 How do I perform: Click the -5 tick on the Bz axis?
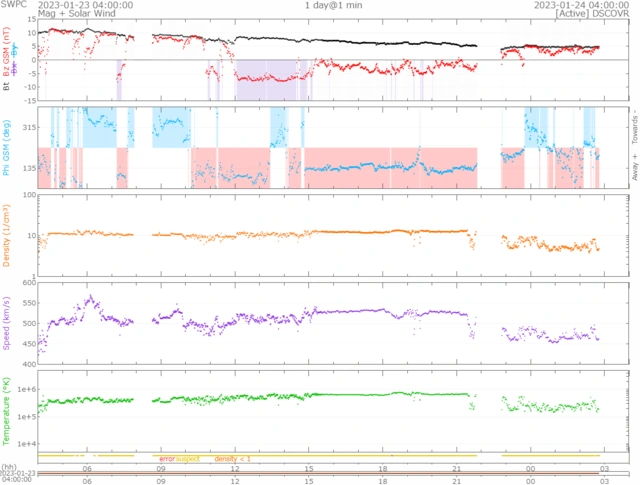click(x=33, y=73)
